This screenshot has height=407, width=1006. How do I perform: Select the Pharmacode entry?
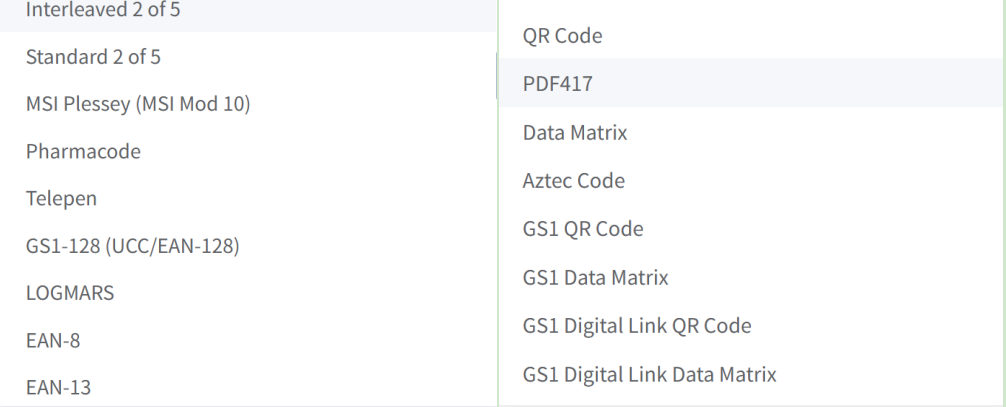point(83,151)
